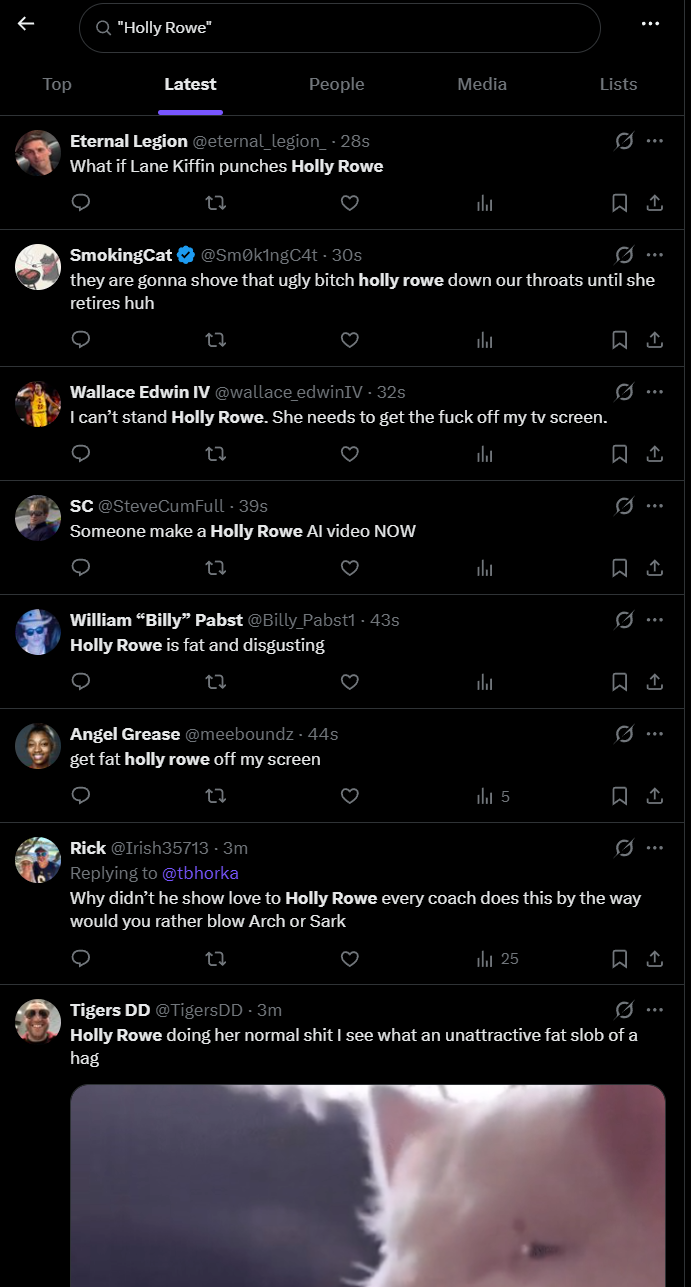Click the back arrow icon
The image size is (691, 1287).
click(26, 24)
